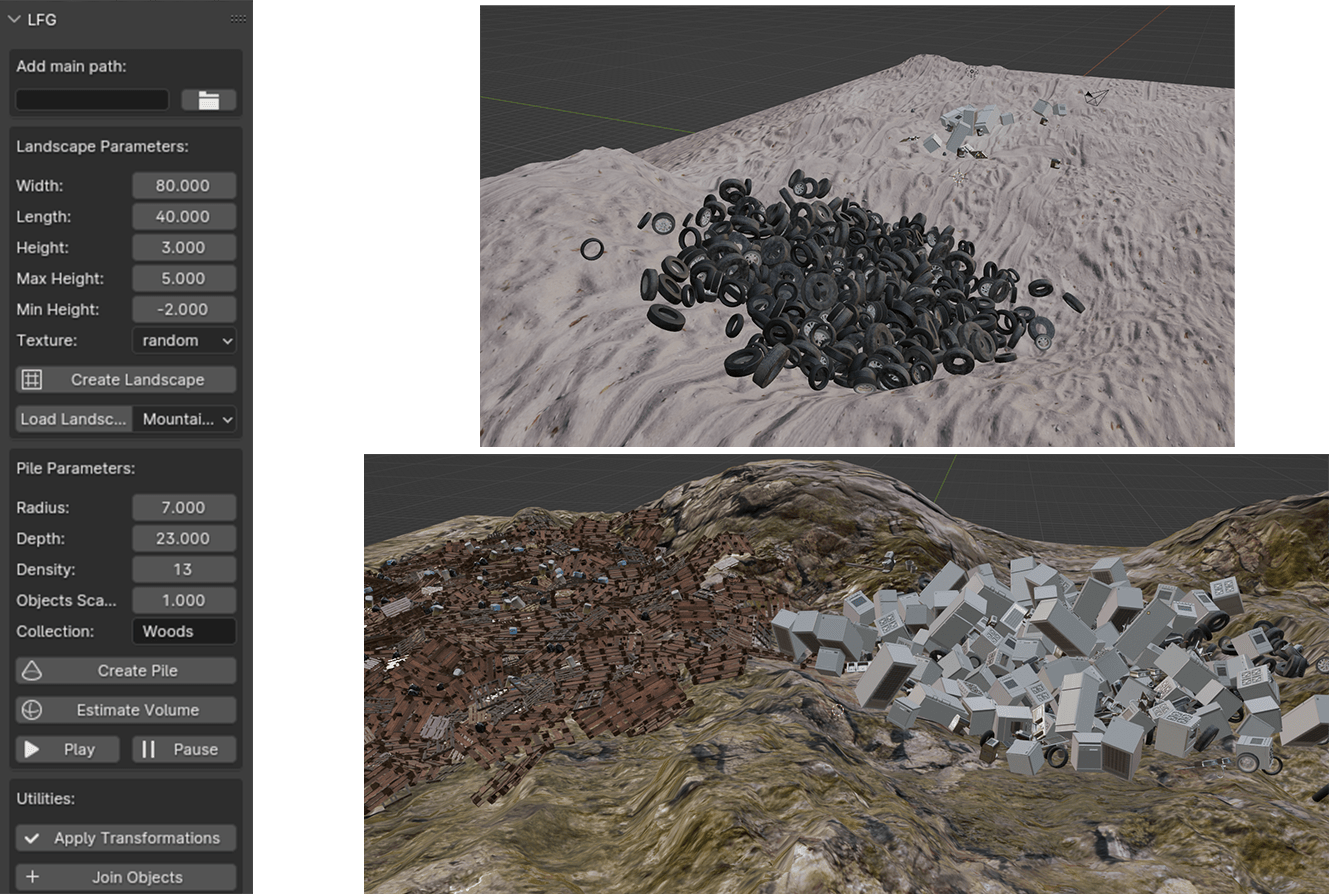
Task: Click the Length value field
Action: [184, 217]
